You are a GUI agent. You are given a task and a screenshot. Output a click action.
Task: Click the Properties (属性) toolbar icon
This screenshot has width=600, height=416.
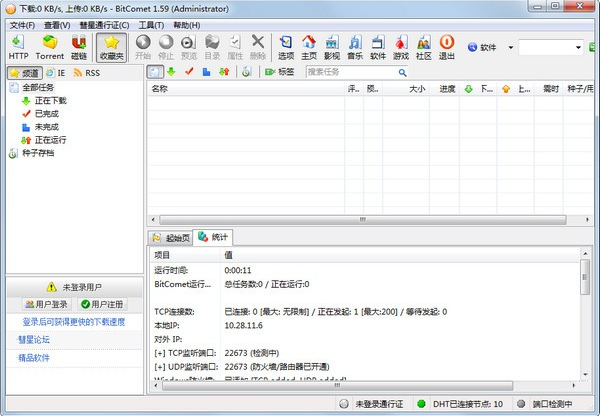tap(235, 47)
